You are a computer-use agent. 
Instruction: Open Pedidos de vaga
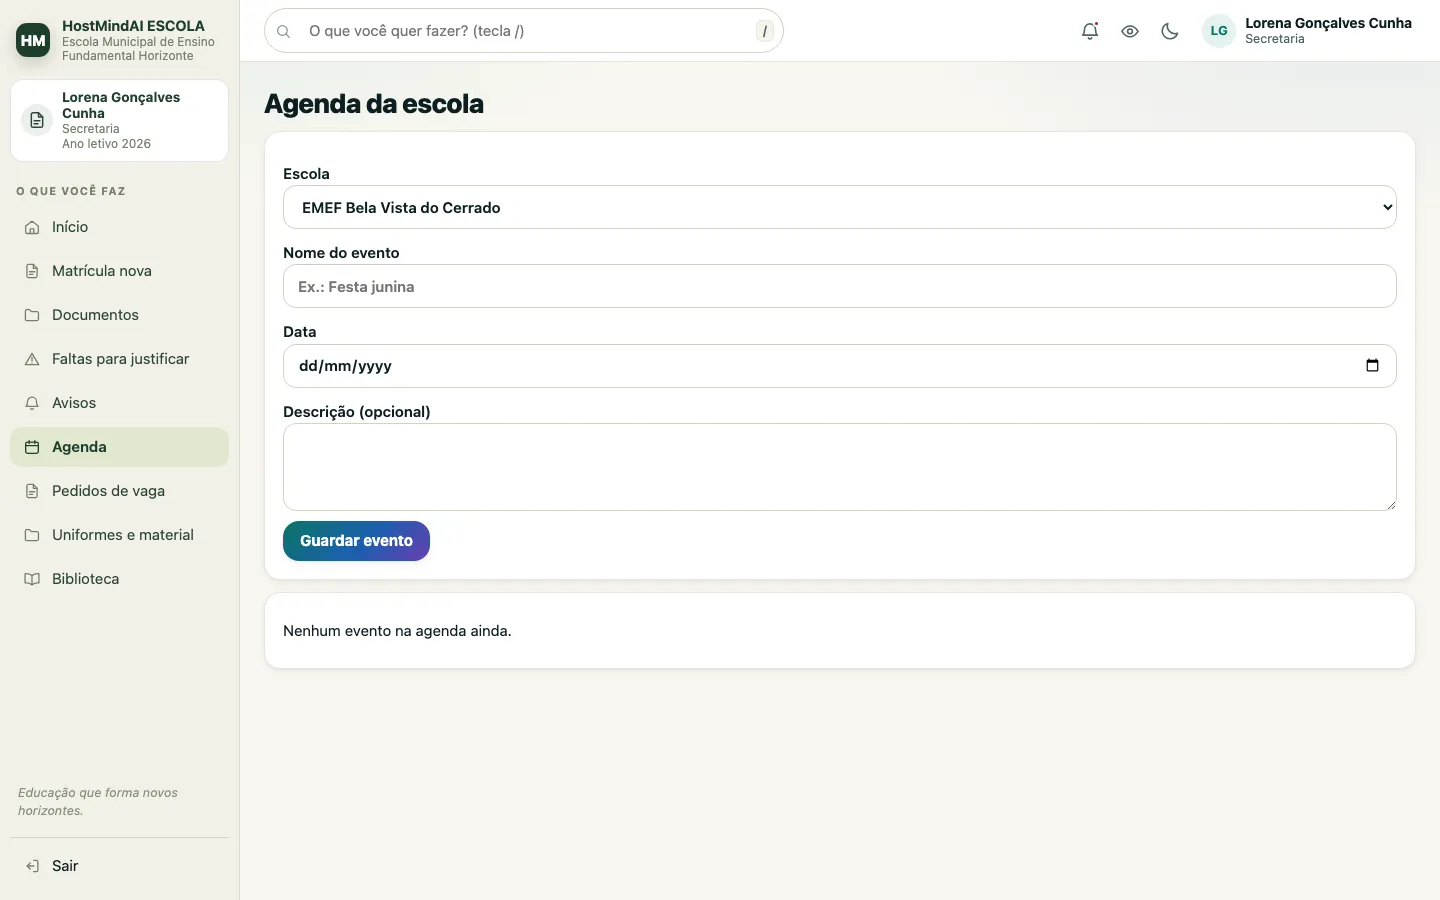pyautogui.click(x=119, y=491)
